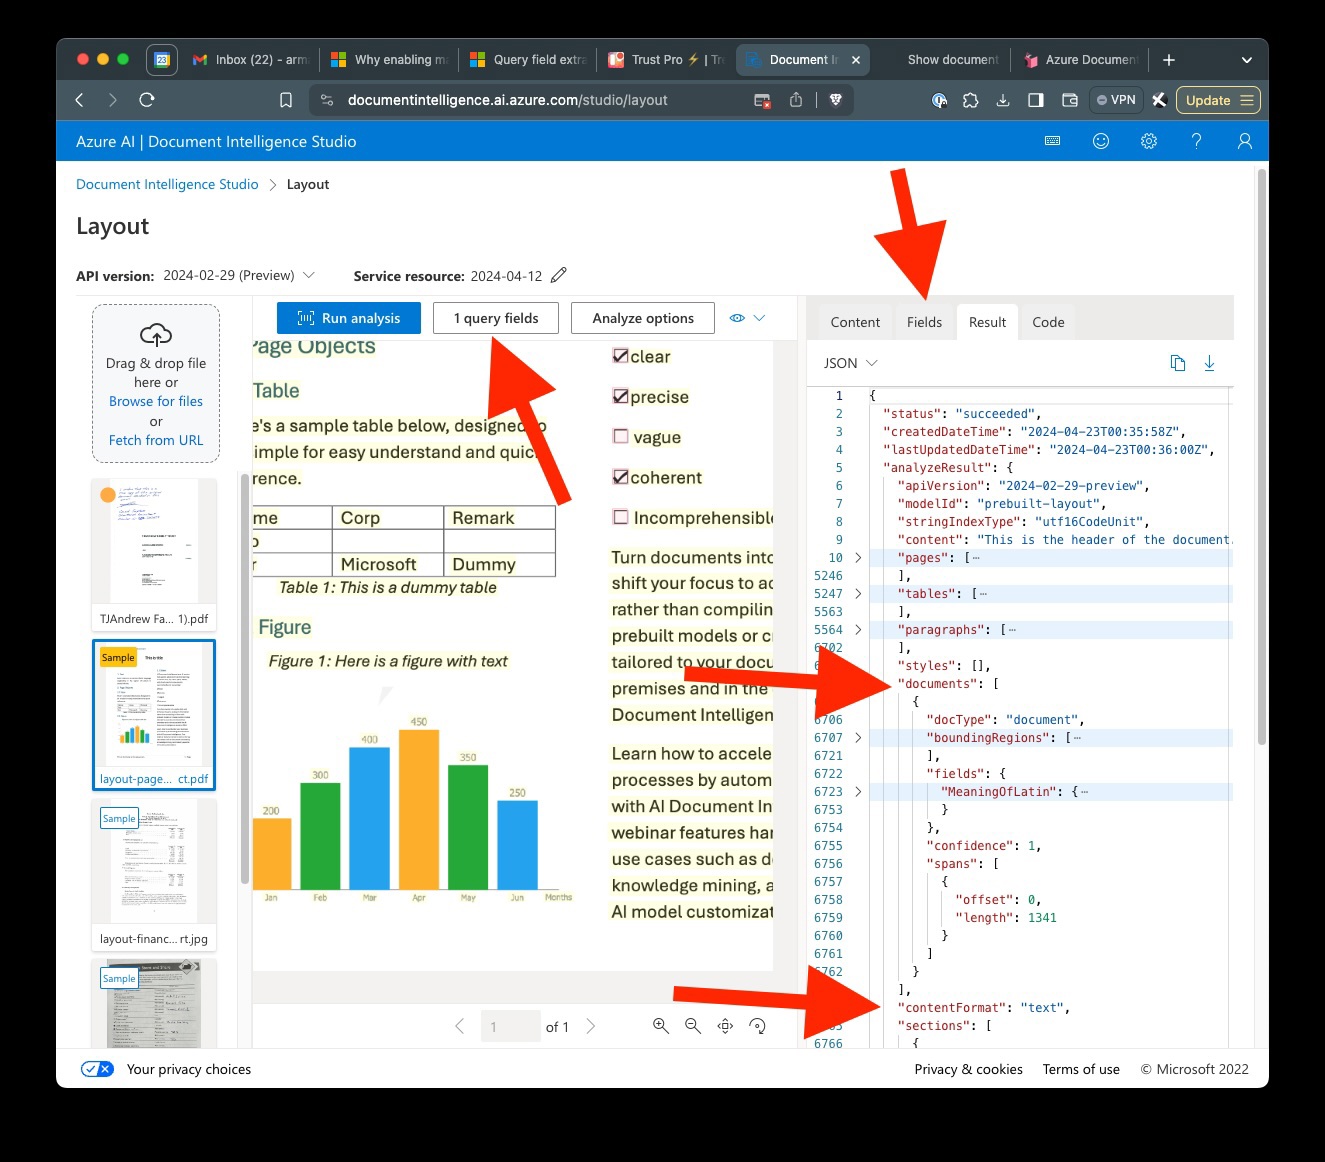Switch to the Query field extraction browser tab
Screen dimensions: 1325x1162
click(528, 60)
